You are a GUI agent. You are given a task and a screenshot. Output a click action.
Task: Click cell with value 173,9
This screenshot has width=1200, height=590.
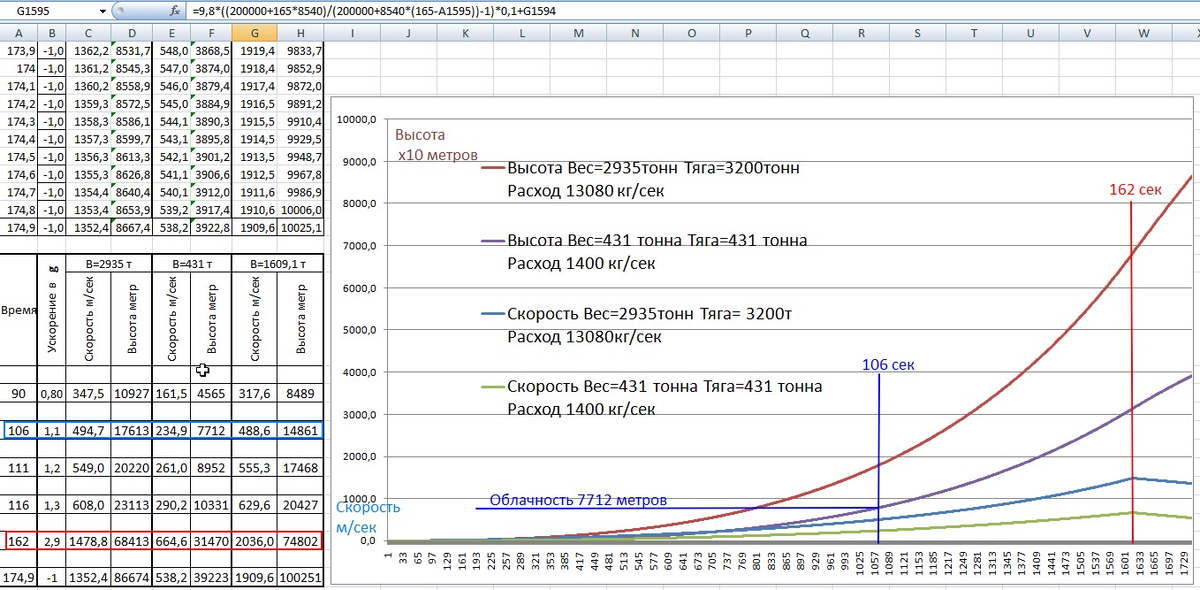click(x=19, y=50)
